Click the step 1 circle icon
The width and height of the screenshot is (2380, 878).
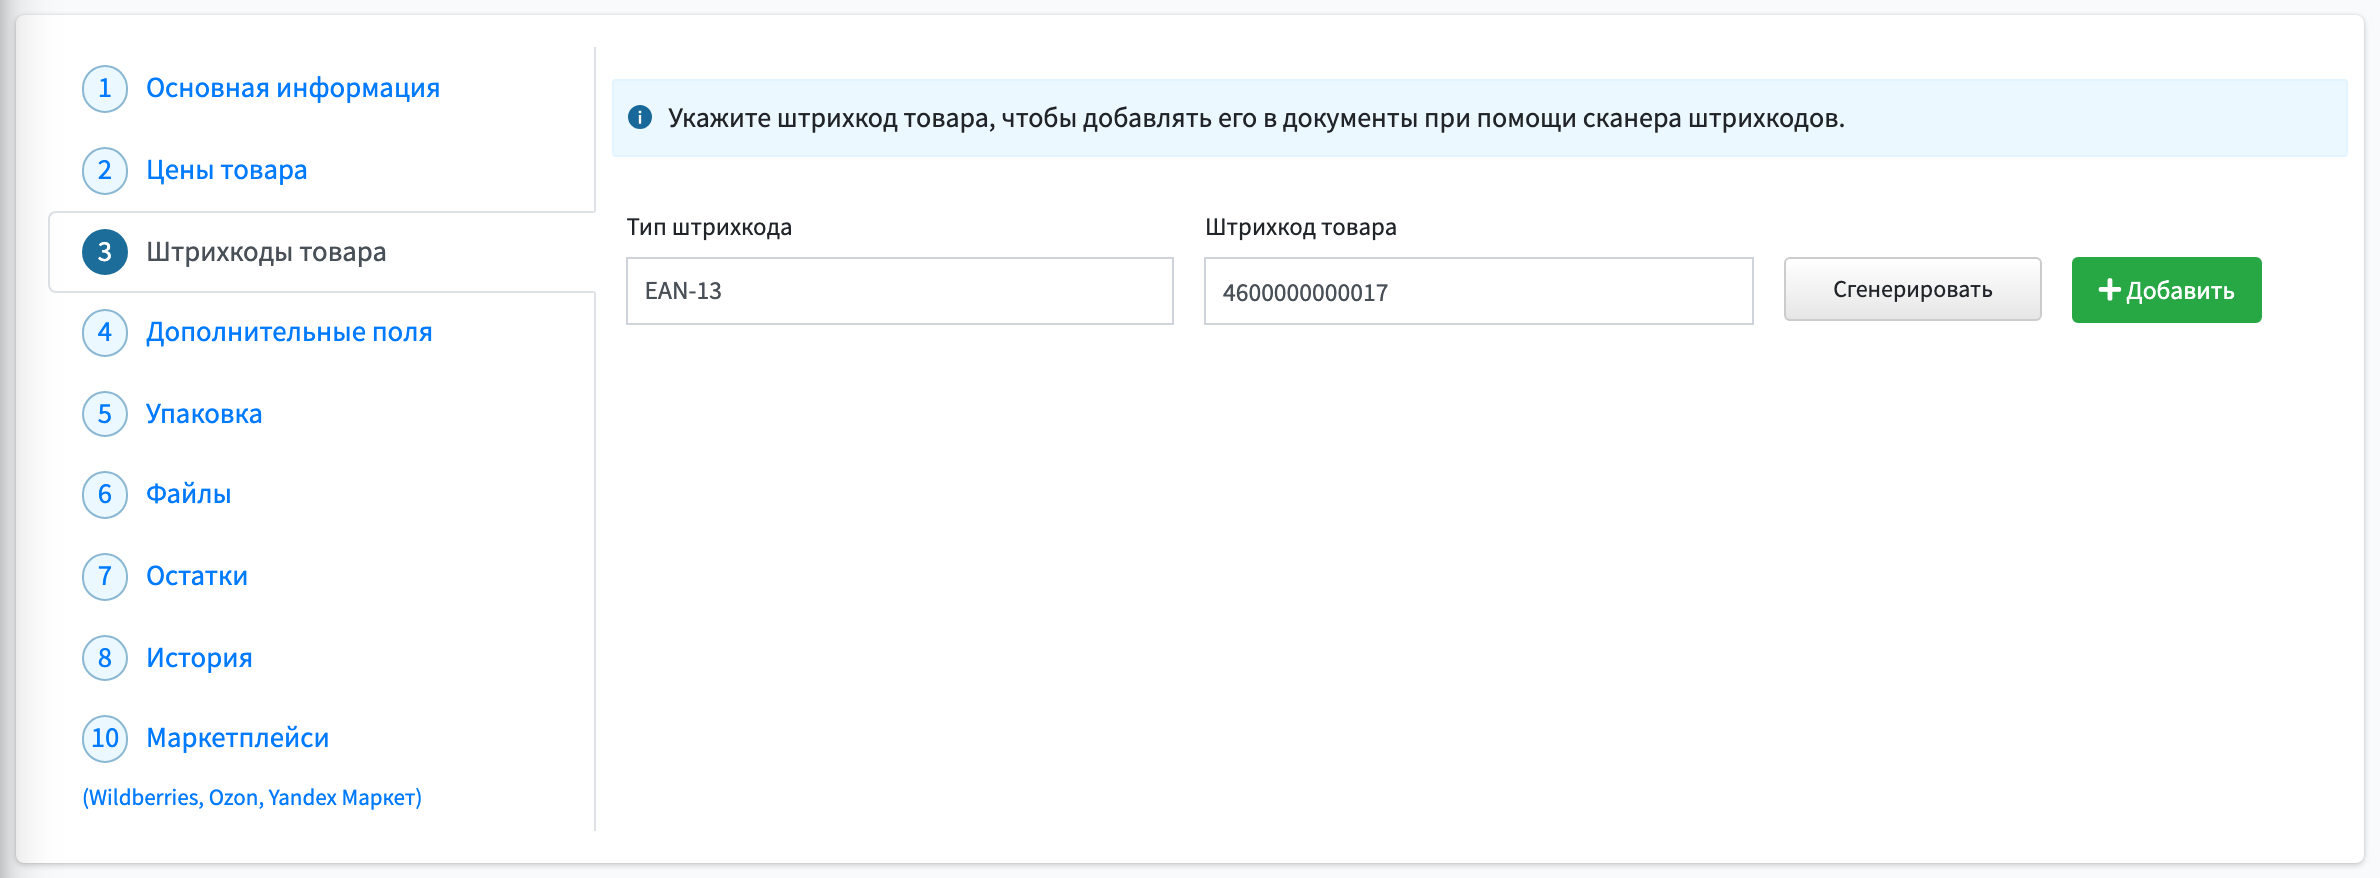click(105, 89)
